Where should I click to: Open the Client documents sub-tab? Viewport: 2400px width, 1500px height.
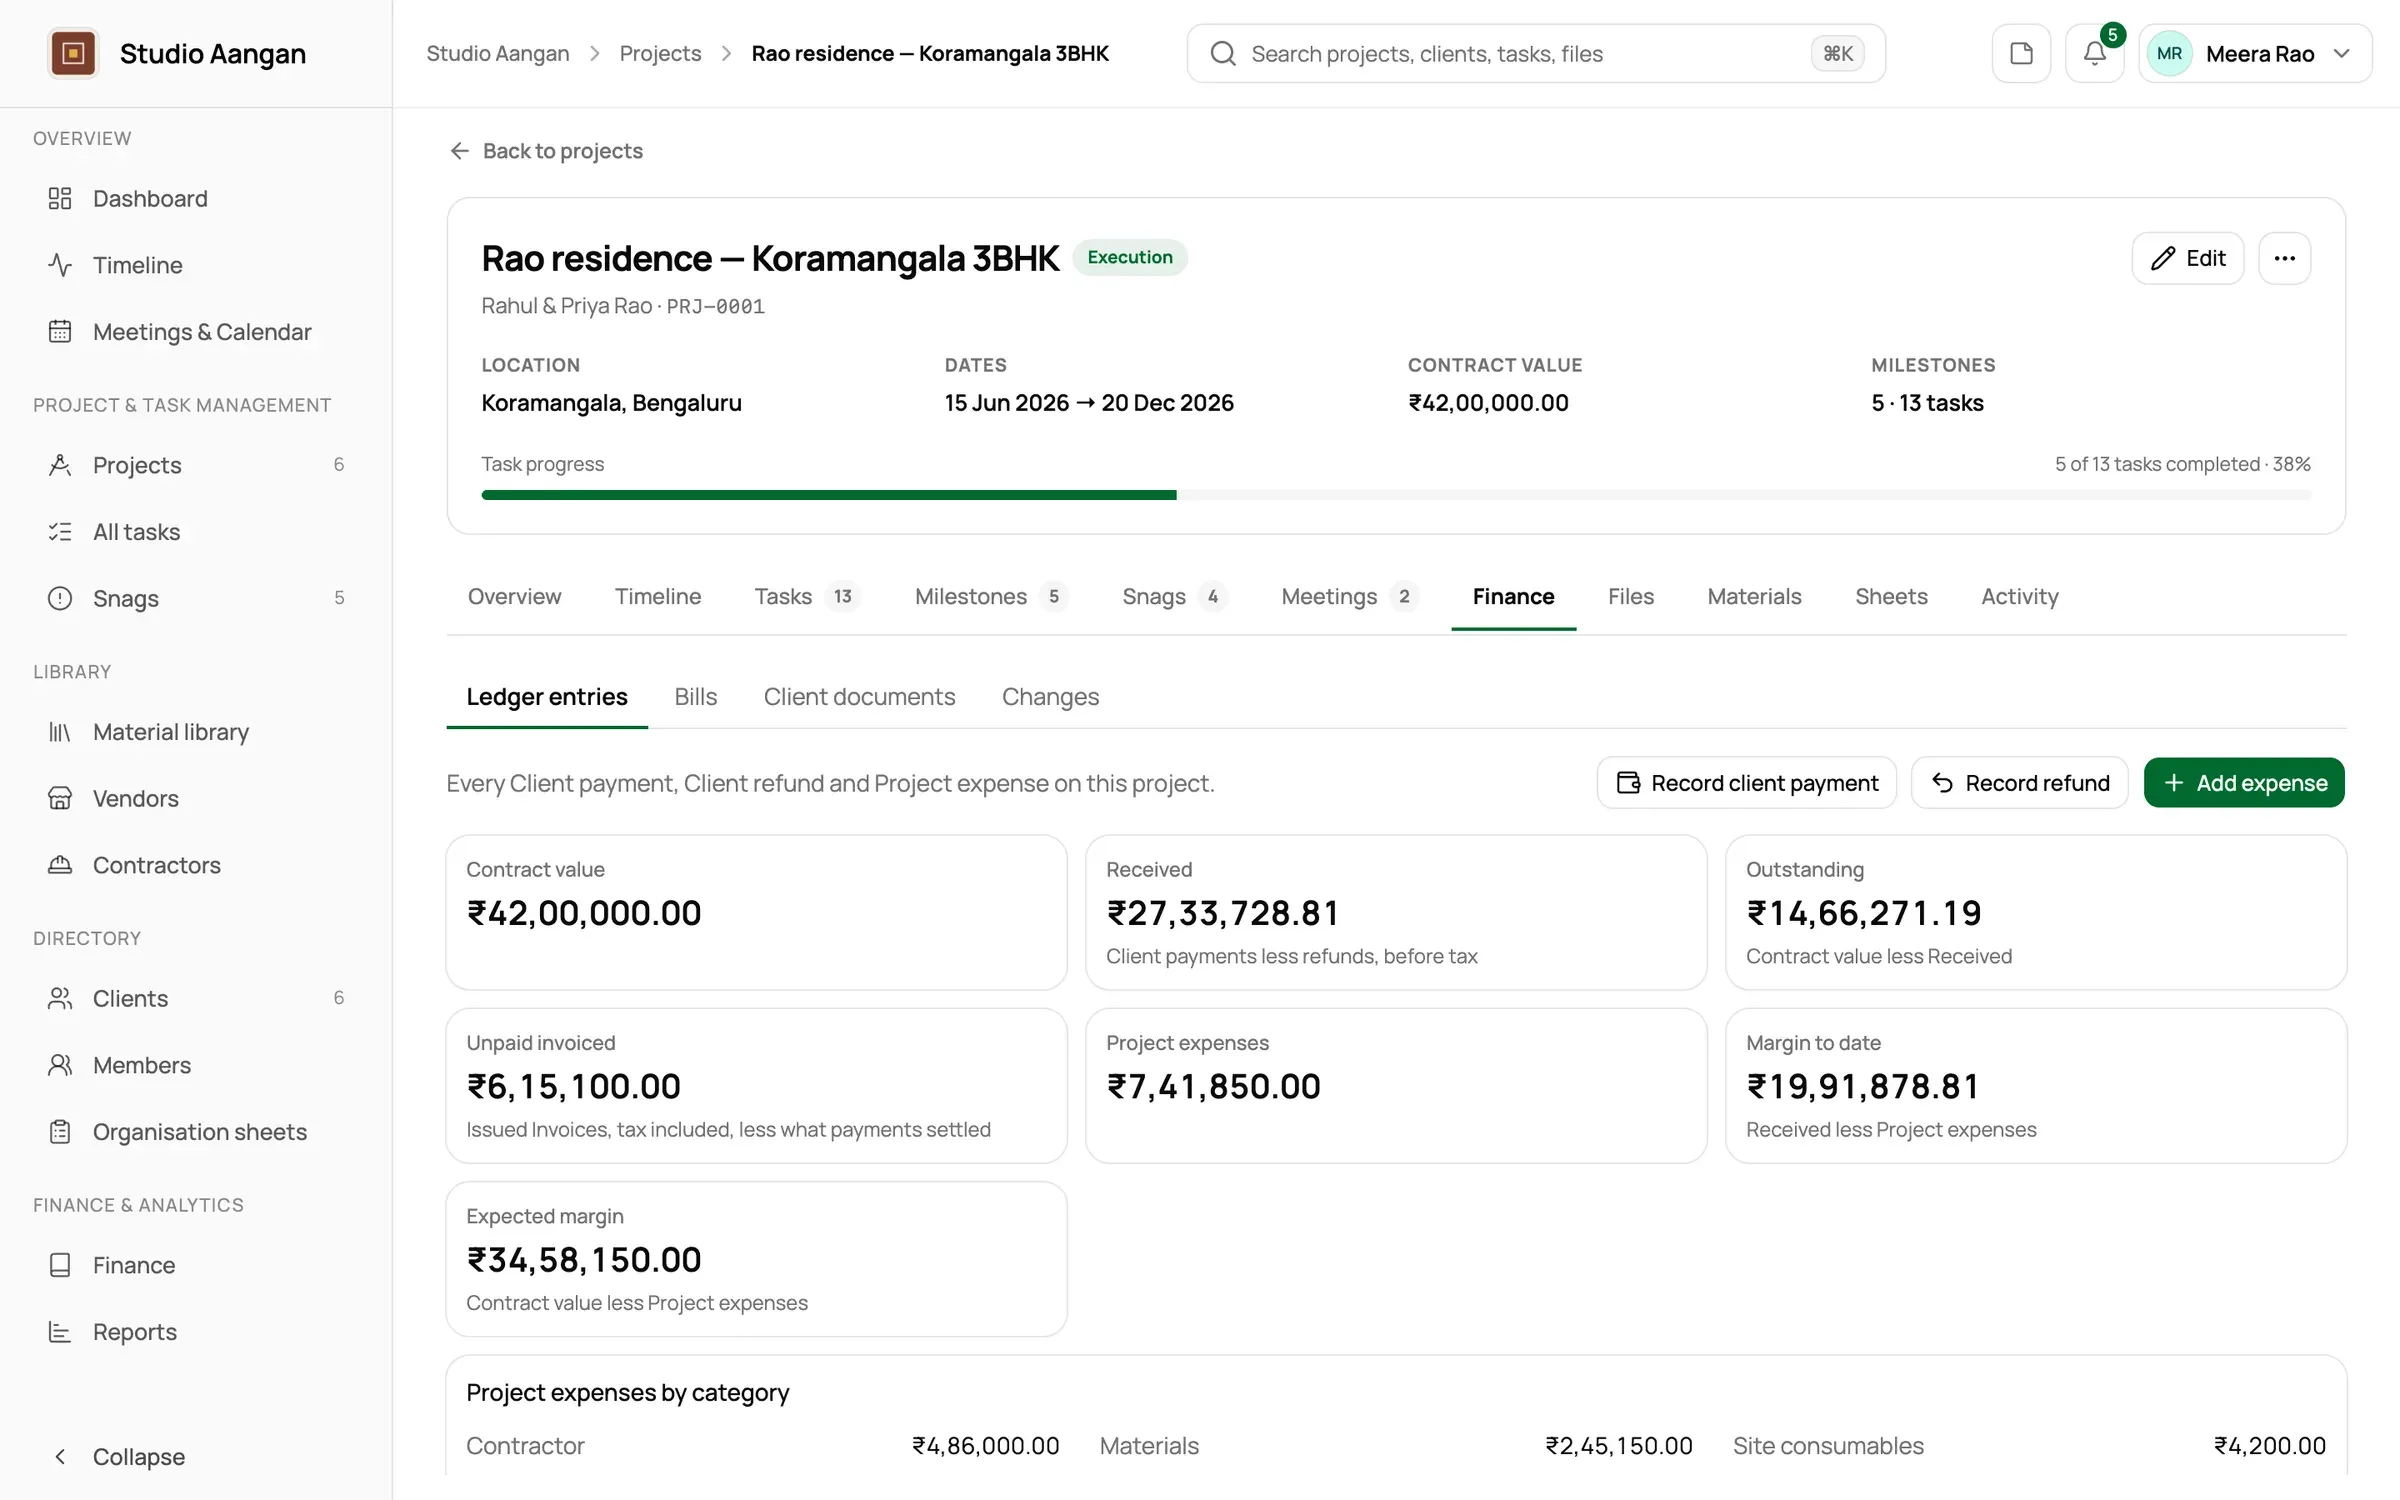[x=859, y=696]
